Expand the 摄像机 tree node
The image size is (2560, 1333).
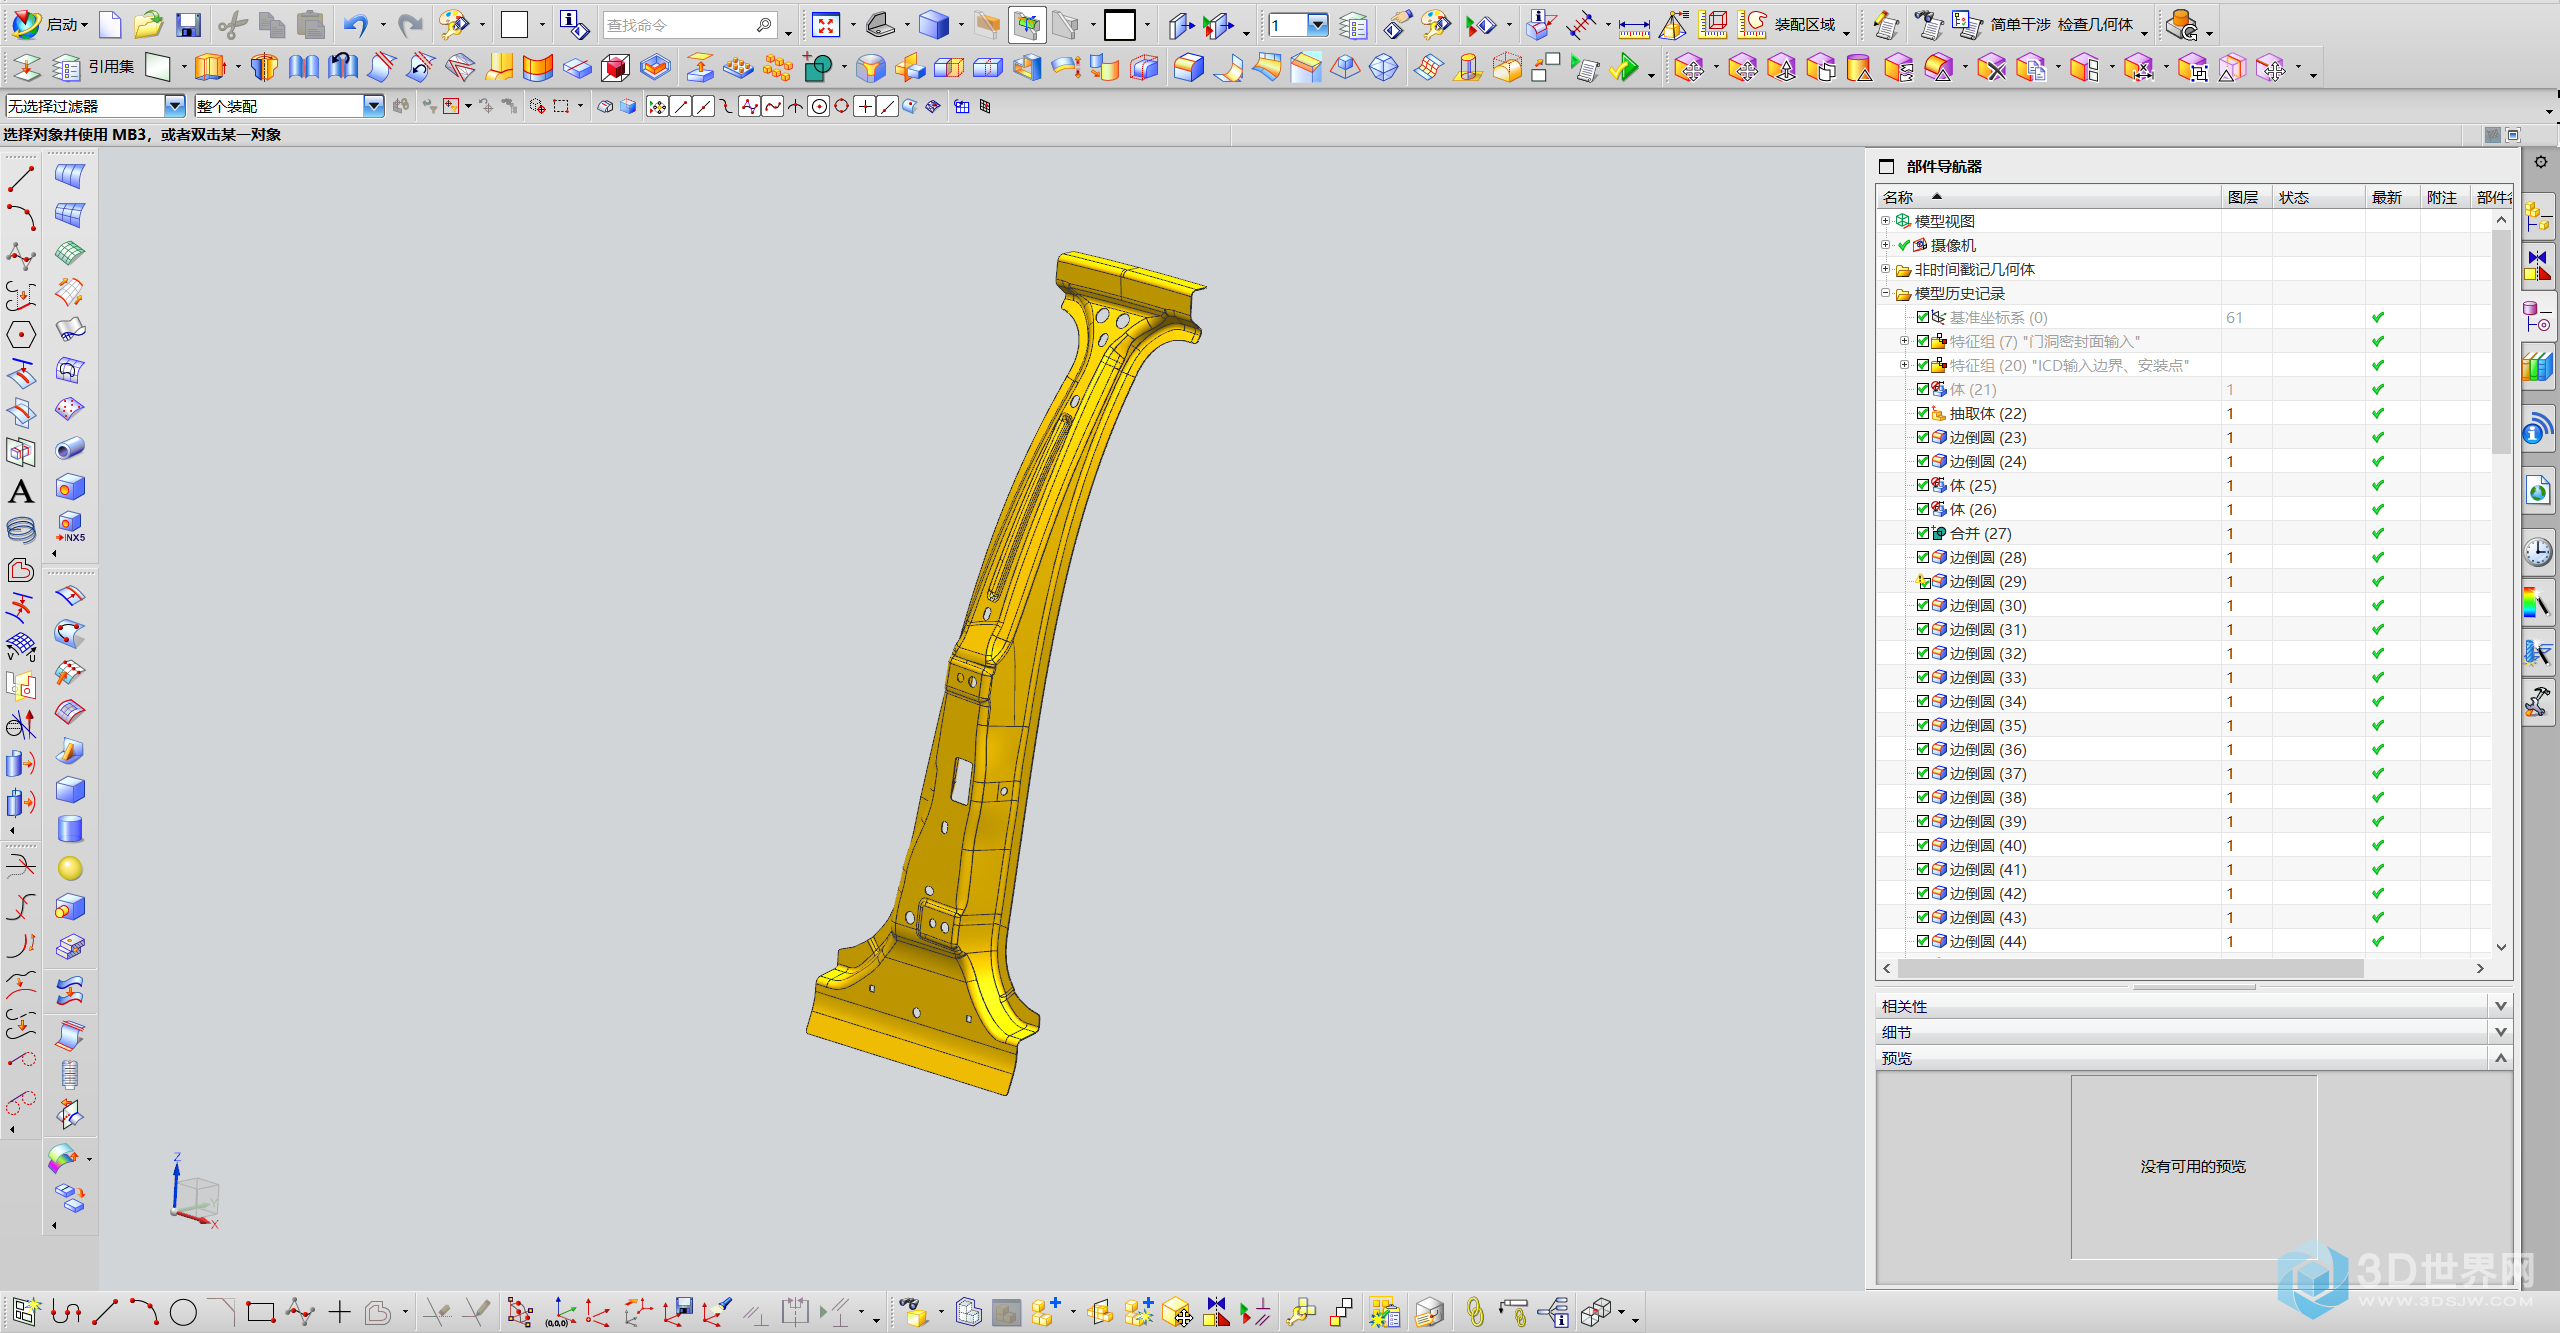(1885, 245)
